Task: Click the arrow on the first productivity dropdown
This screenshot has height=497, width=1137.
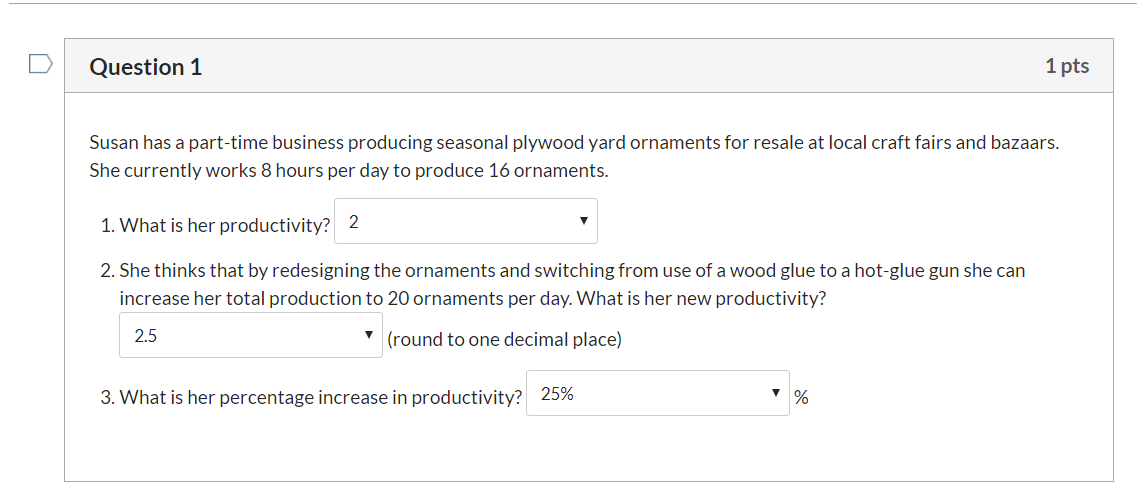Action: tap(583, 221)
